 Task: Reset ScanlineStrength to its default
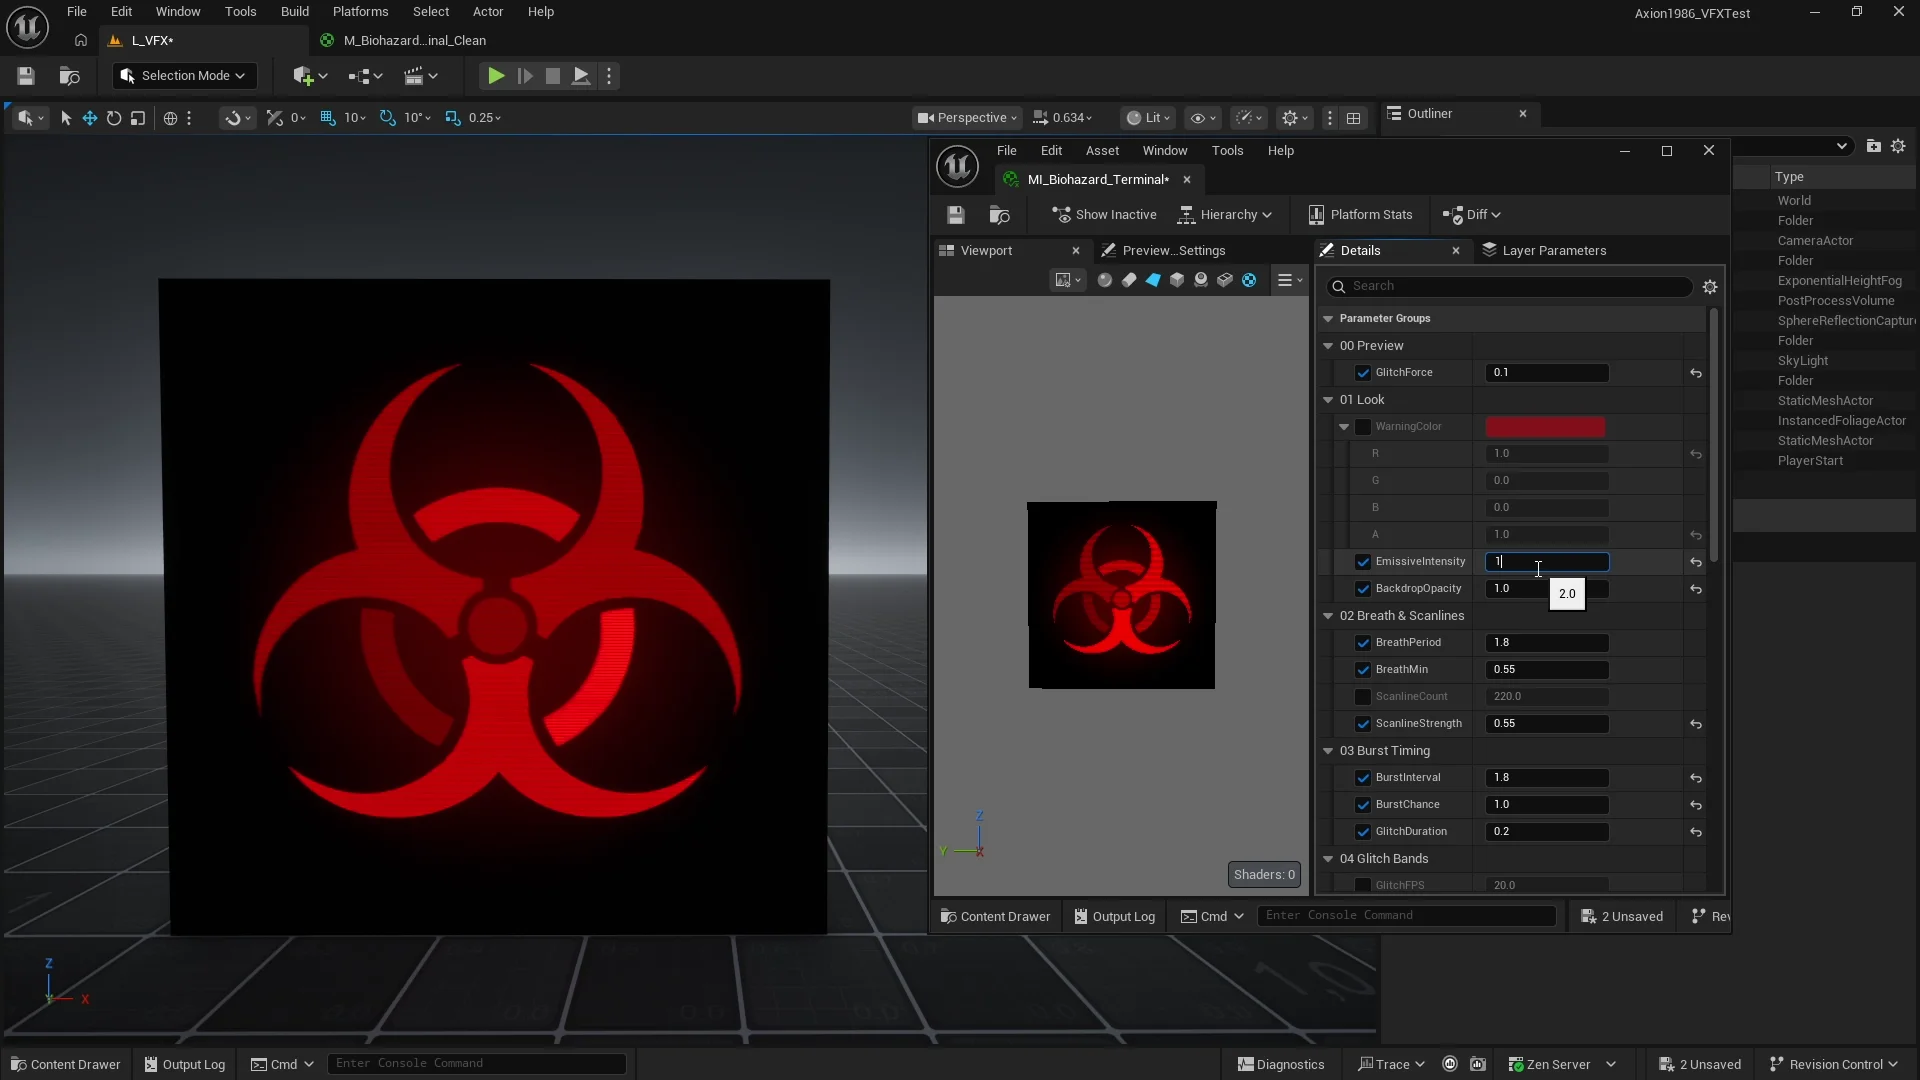[x=1696, y=724]
